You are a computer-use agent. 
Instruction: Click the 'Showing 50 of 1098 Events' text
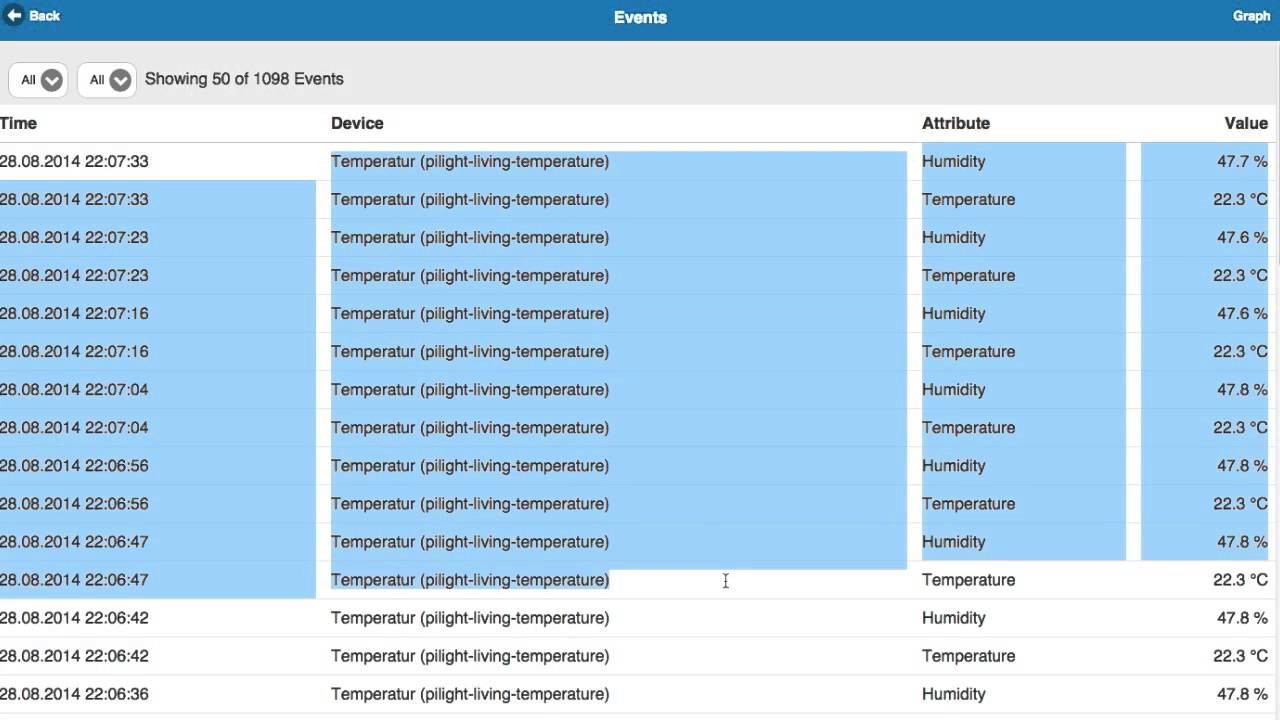tap(244, 79)
